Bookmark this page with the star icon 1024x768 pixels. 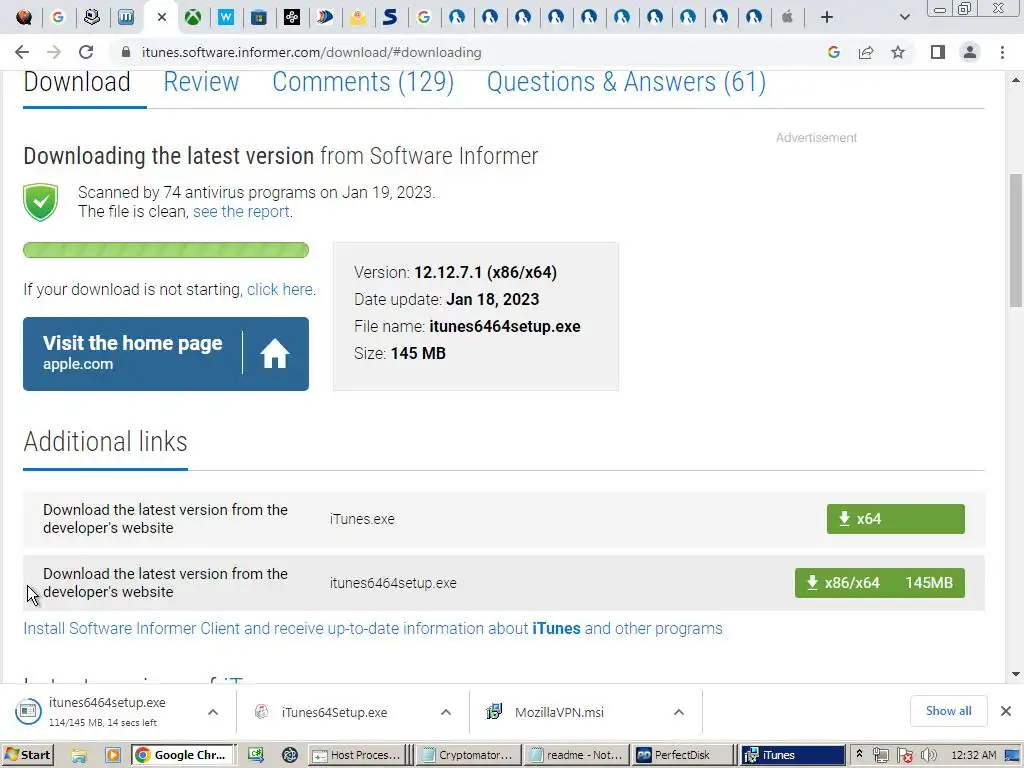(898, 52)
